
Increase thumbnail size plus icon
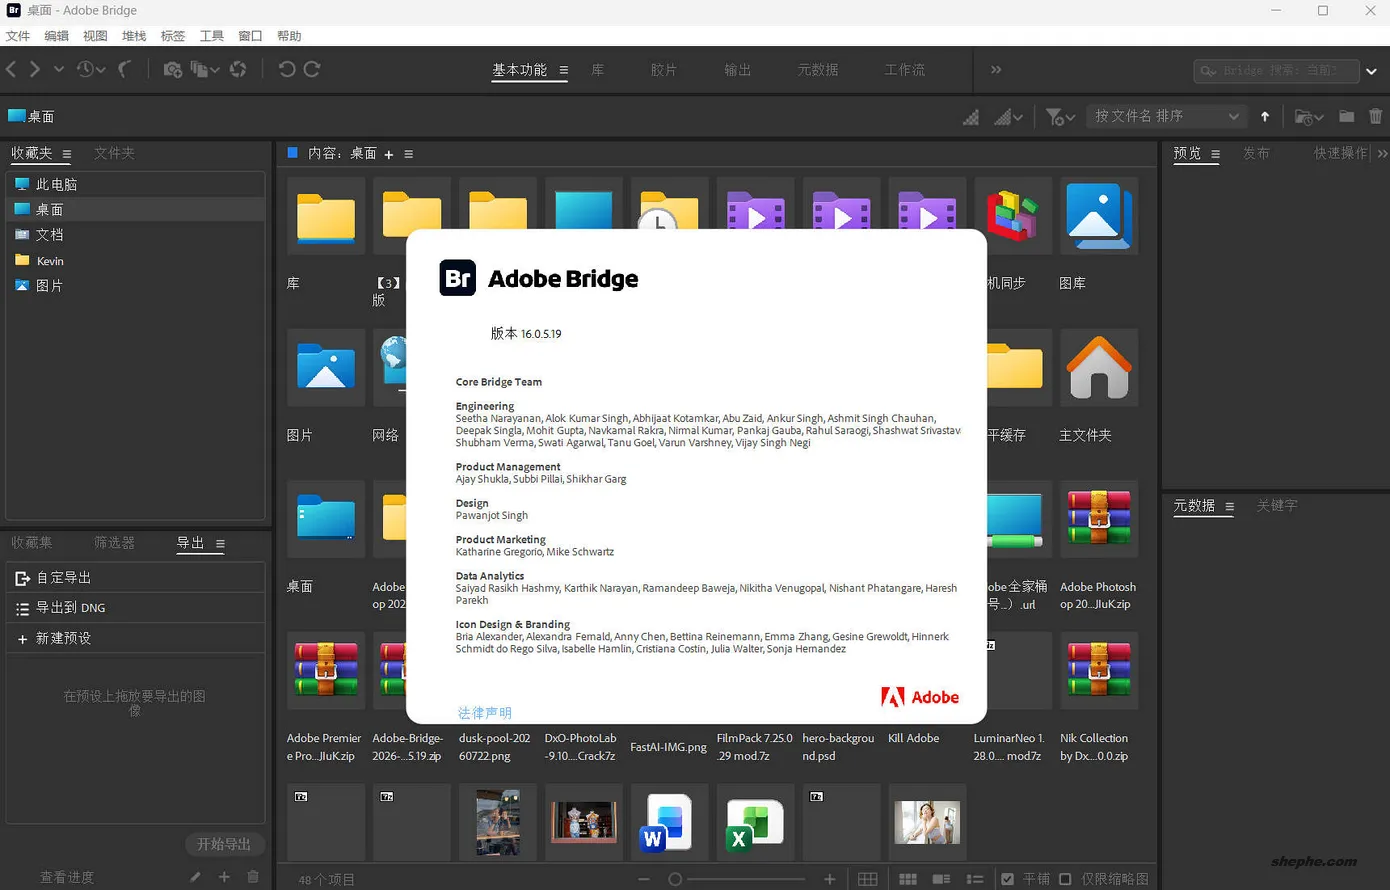click(x=829, y=879)
